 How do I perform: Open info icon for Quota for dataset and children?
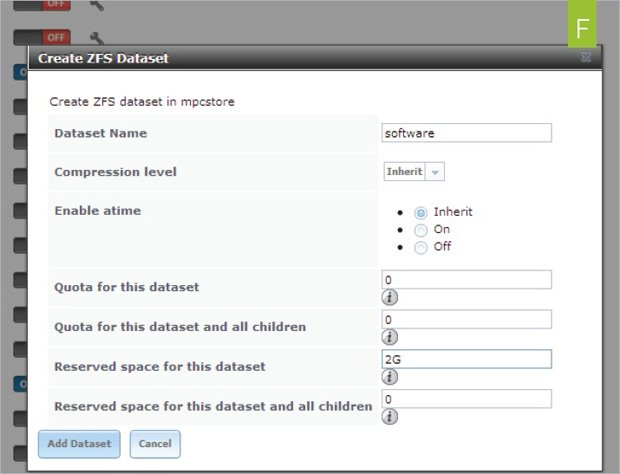point(390,337)
